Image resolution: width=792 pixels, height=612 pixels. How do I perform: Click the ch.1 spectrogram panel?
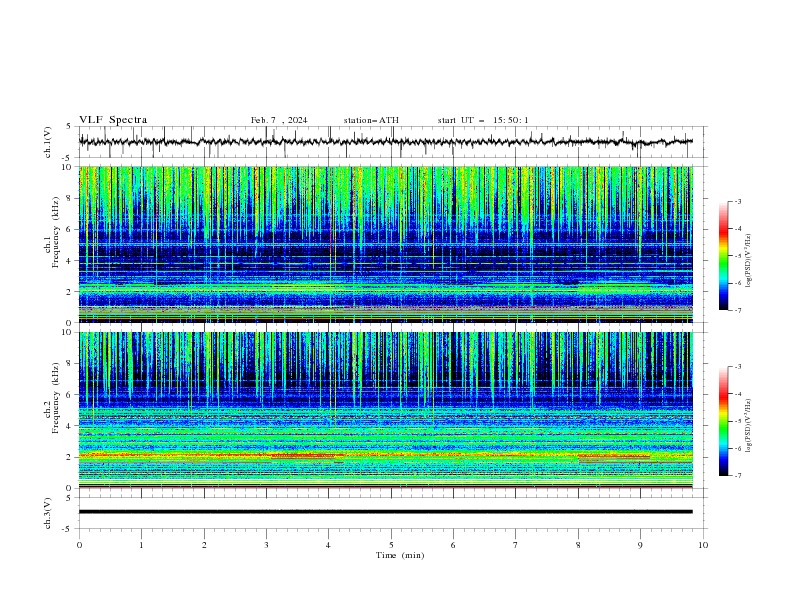coord(386,244)
